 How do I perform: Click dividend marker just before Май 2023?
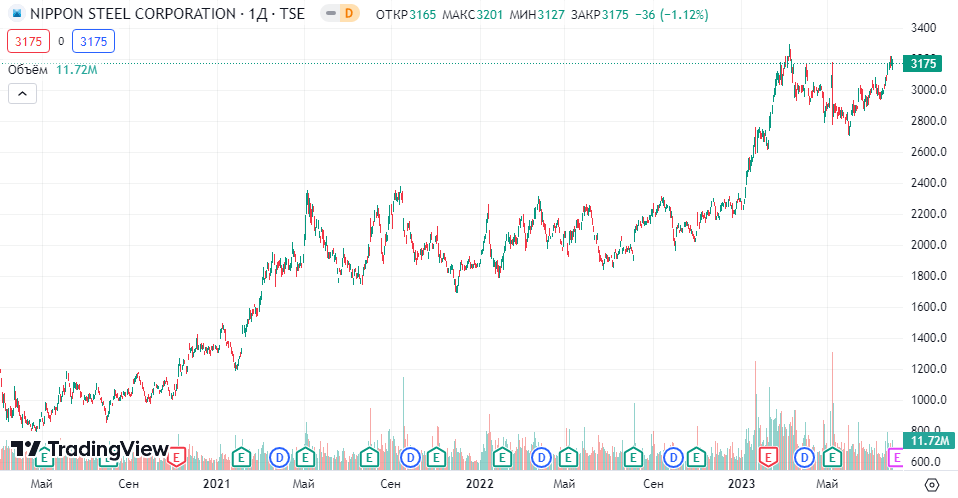click(805, 457)
